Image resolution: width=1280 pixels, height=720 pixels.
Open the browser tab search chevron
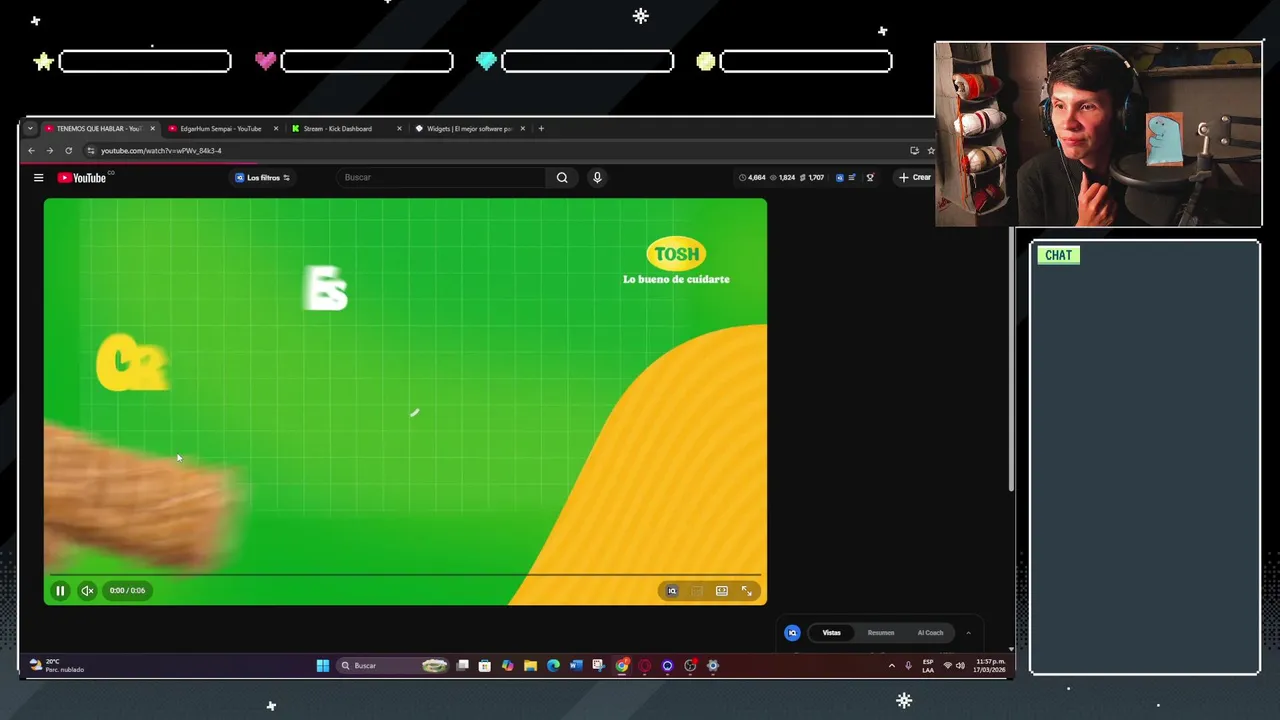30,128
